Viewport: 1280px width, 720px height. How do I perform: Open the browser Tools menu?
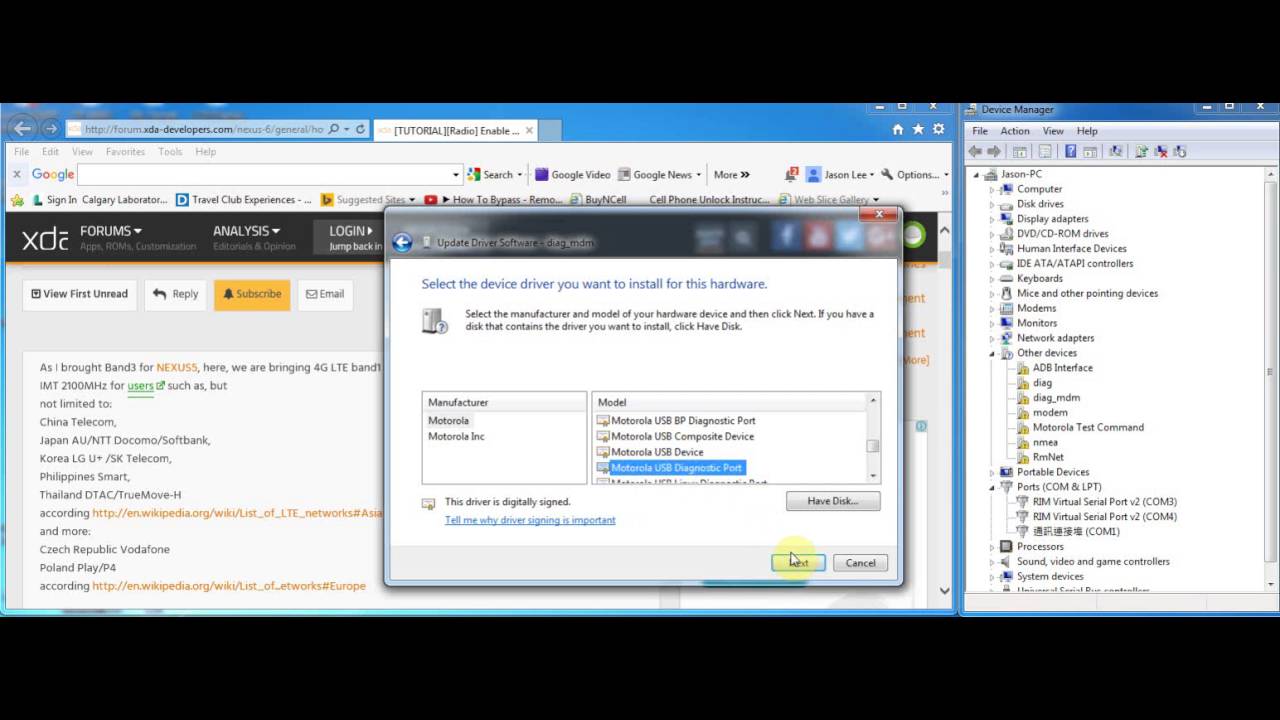click(170, 152)
